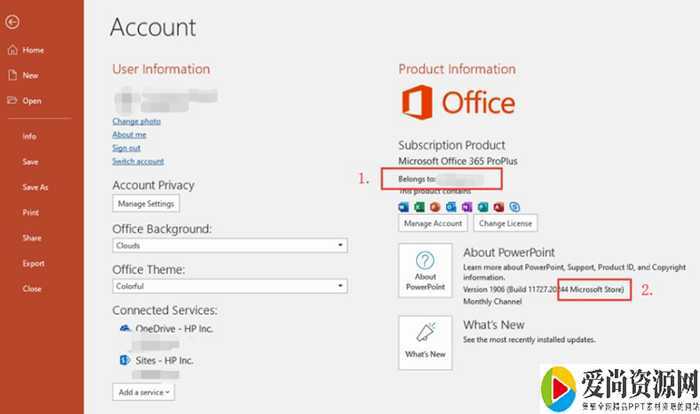The height and width of the screenshot is (414, 700).
Task: Click the Word icon in product list
Action: click(x=404, y=206)
